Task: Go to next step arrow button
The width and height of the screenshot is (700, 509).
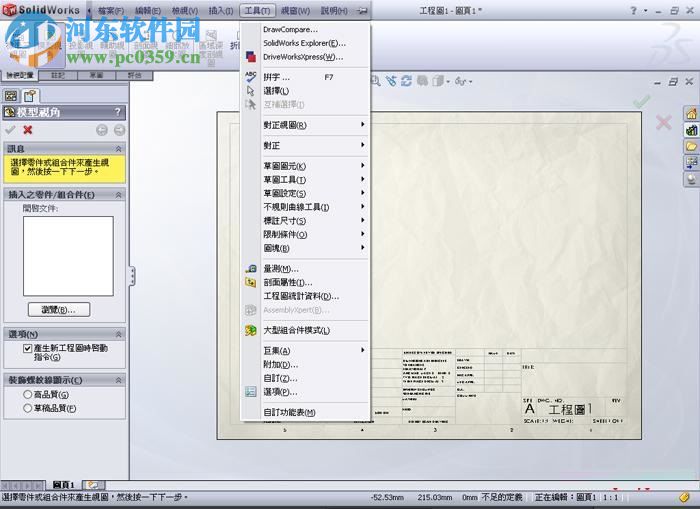Action: [119, 130]
